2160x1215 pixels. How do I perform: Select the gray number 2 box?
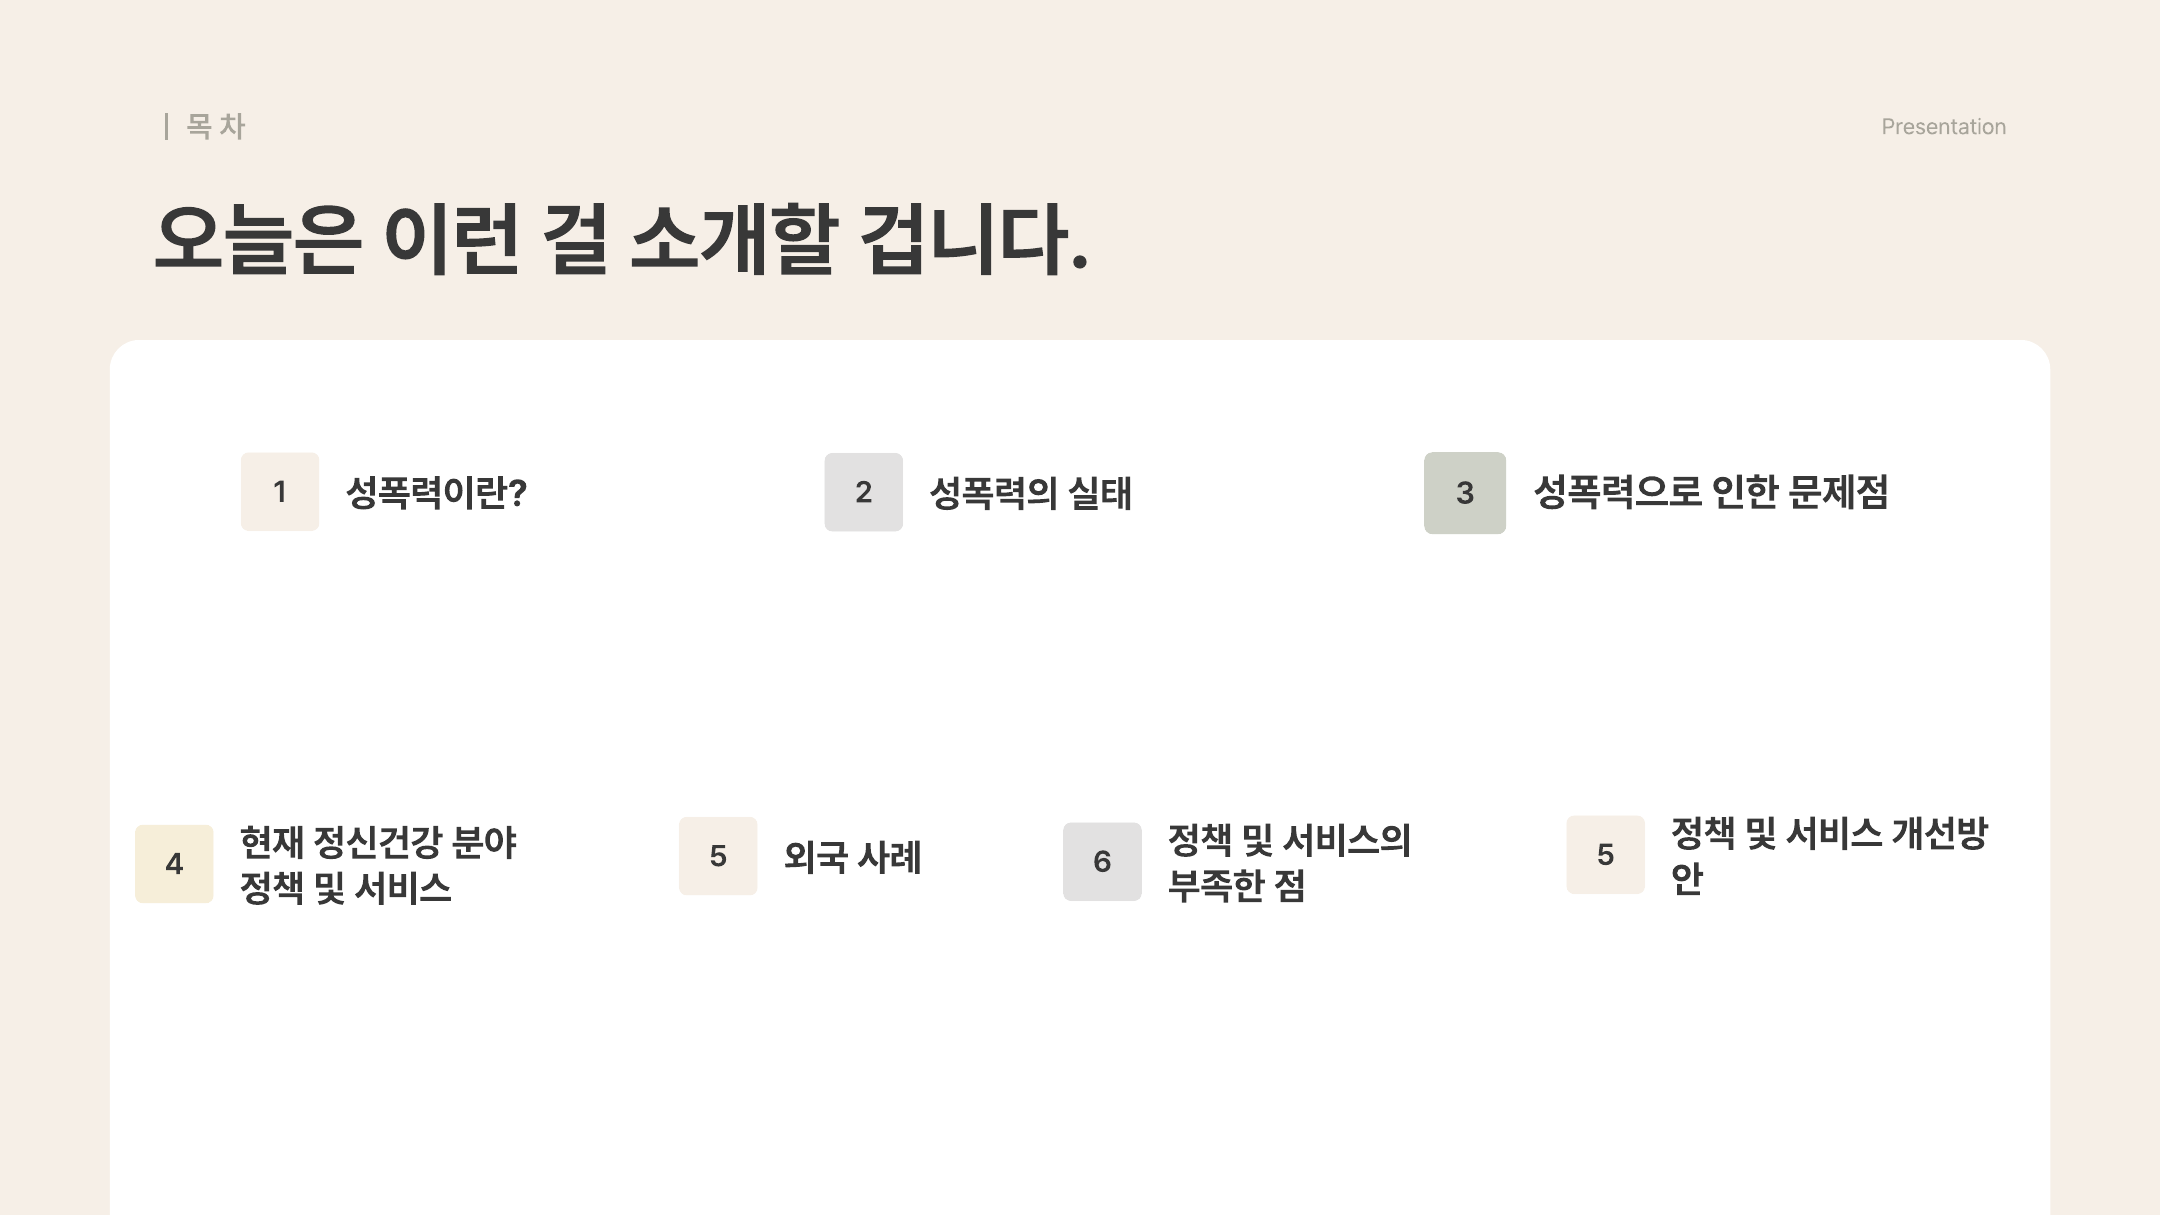[863, 491]
